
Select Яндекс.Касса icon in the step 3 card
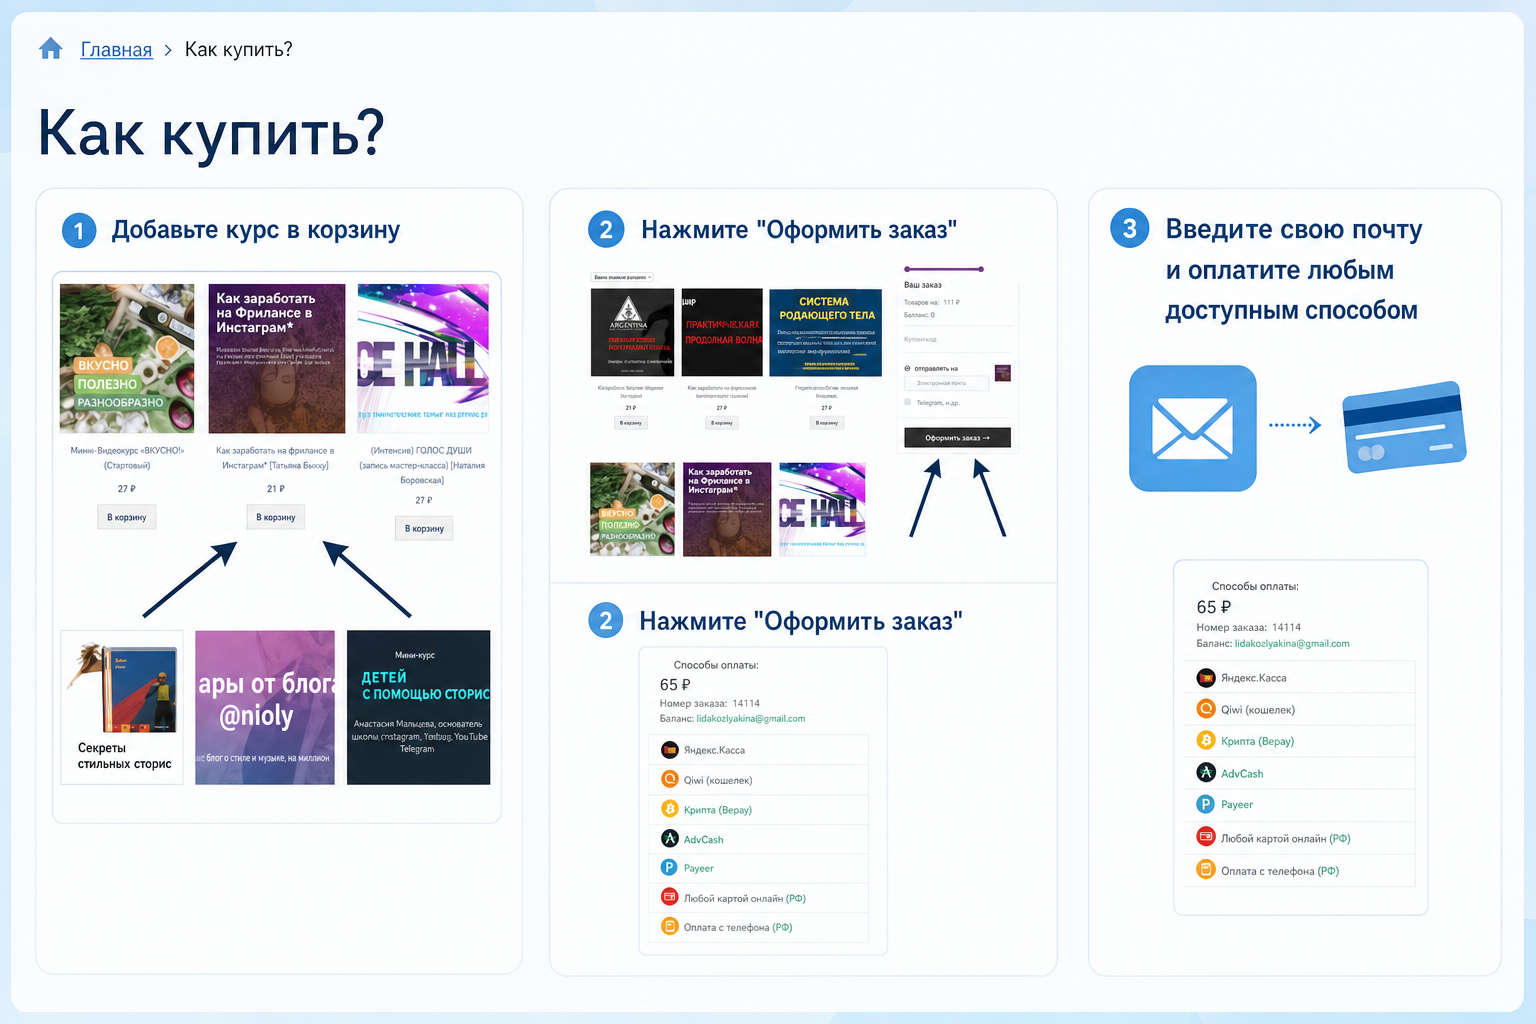(x=1206, y=678)
